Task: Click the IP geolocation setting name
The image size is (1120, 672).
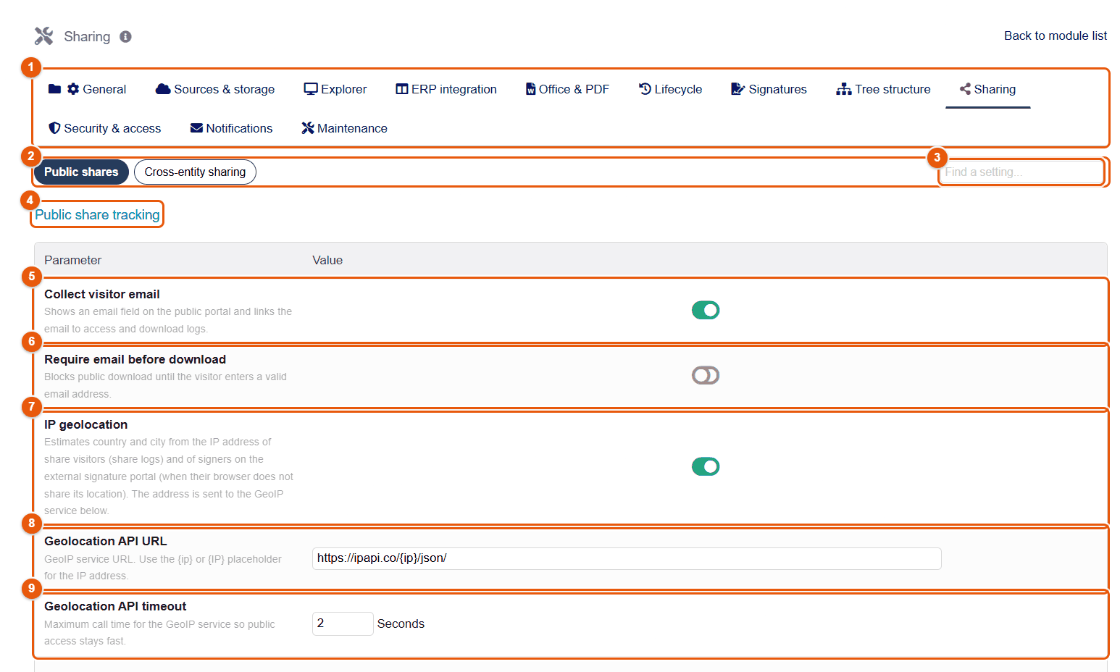Action: (x=86, y=425)
